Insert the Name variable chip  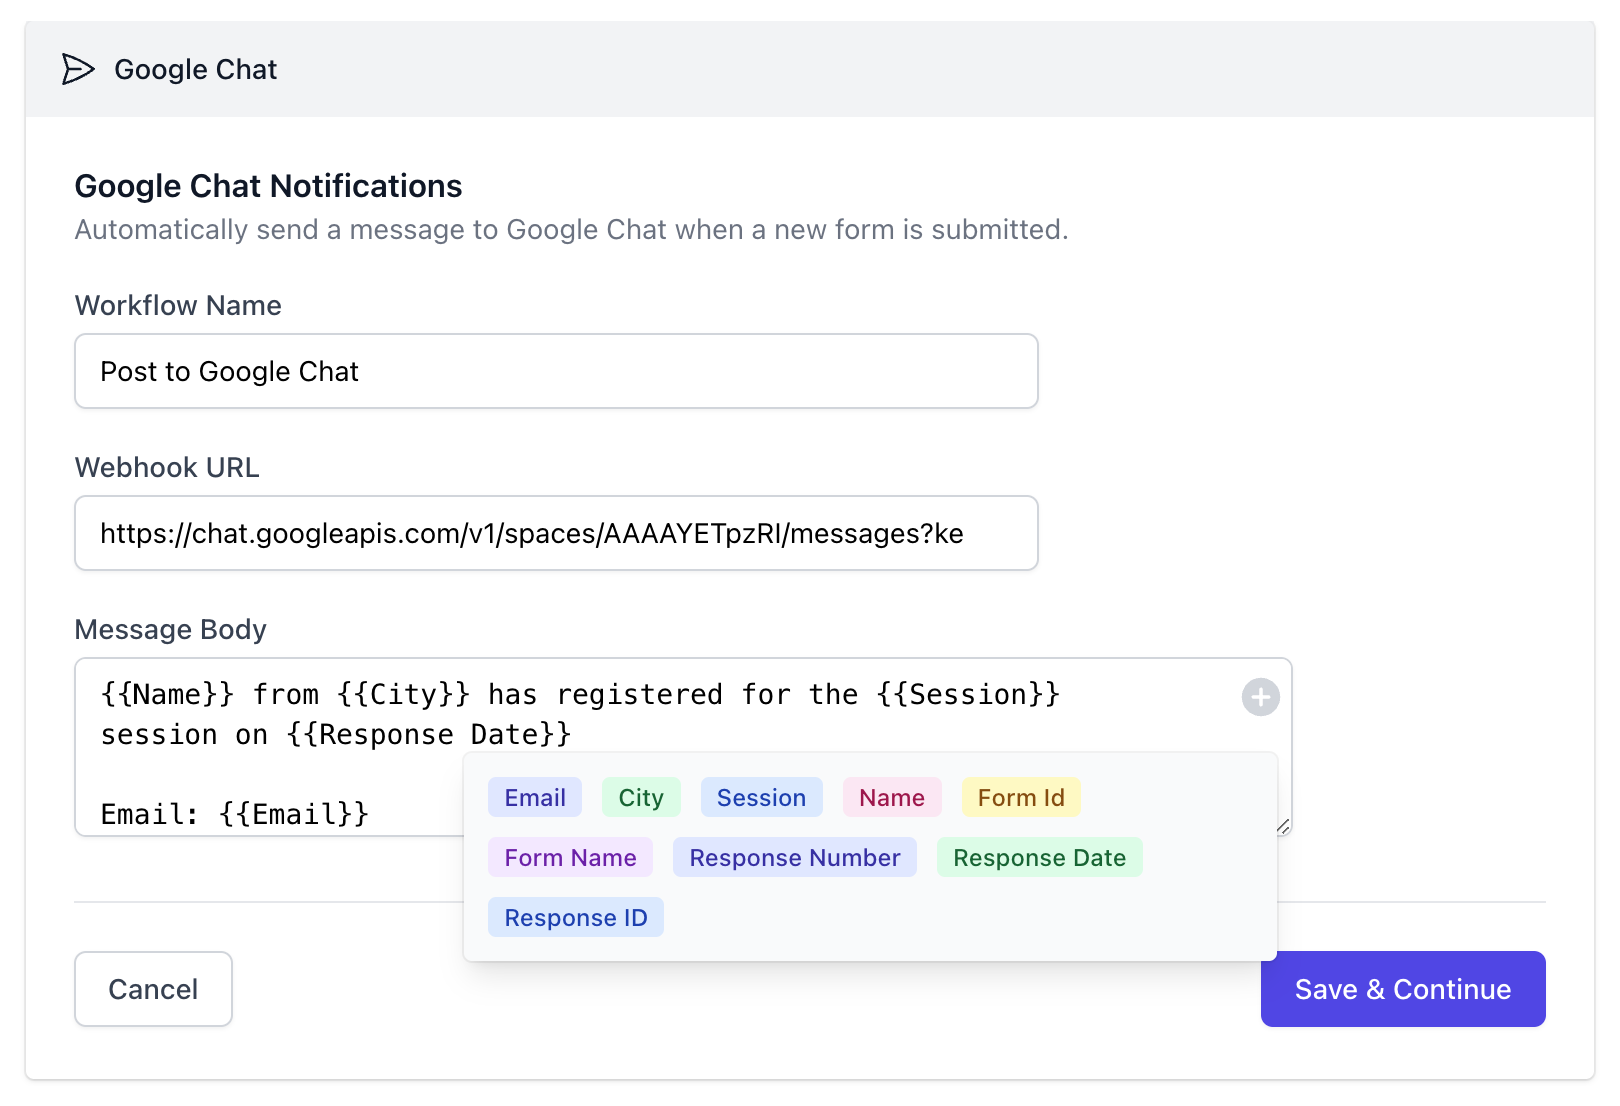[x=891, y=797]
